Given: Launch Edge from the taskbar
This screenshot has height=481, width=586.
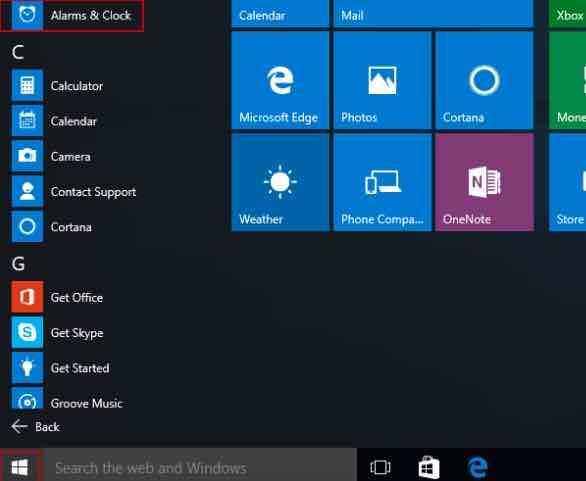Looking at the screenshot, I should pyautogui.click(x=478, y=467).
